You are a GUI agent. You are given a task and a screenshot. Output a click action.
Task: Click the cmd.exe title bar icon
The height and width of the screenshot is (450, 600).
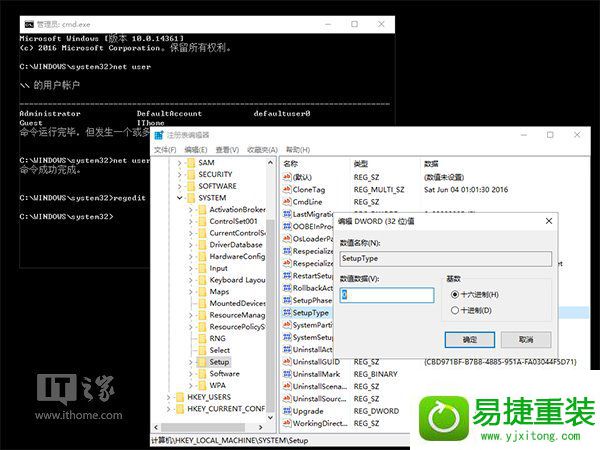click(x=29, y=24)
